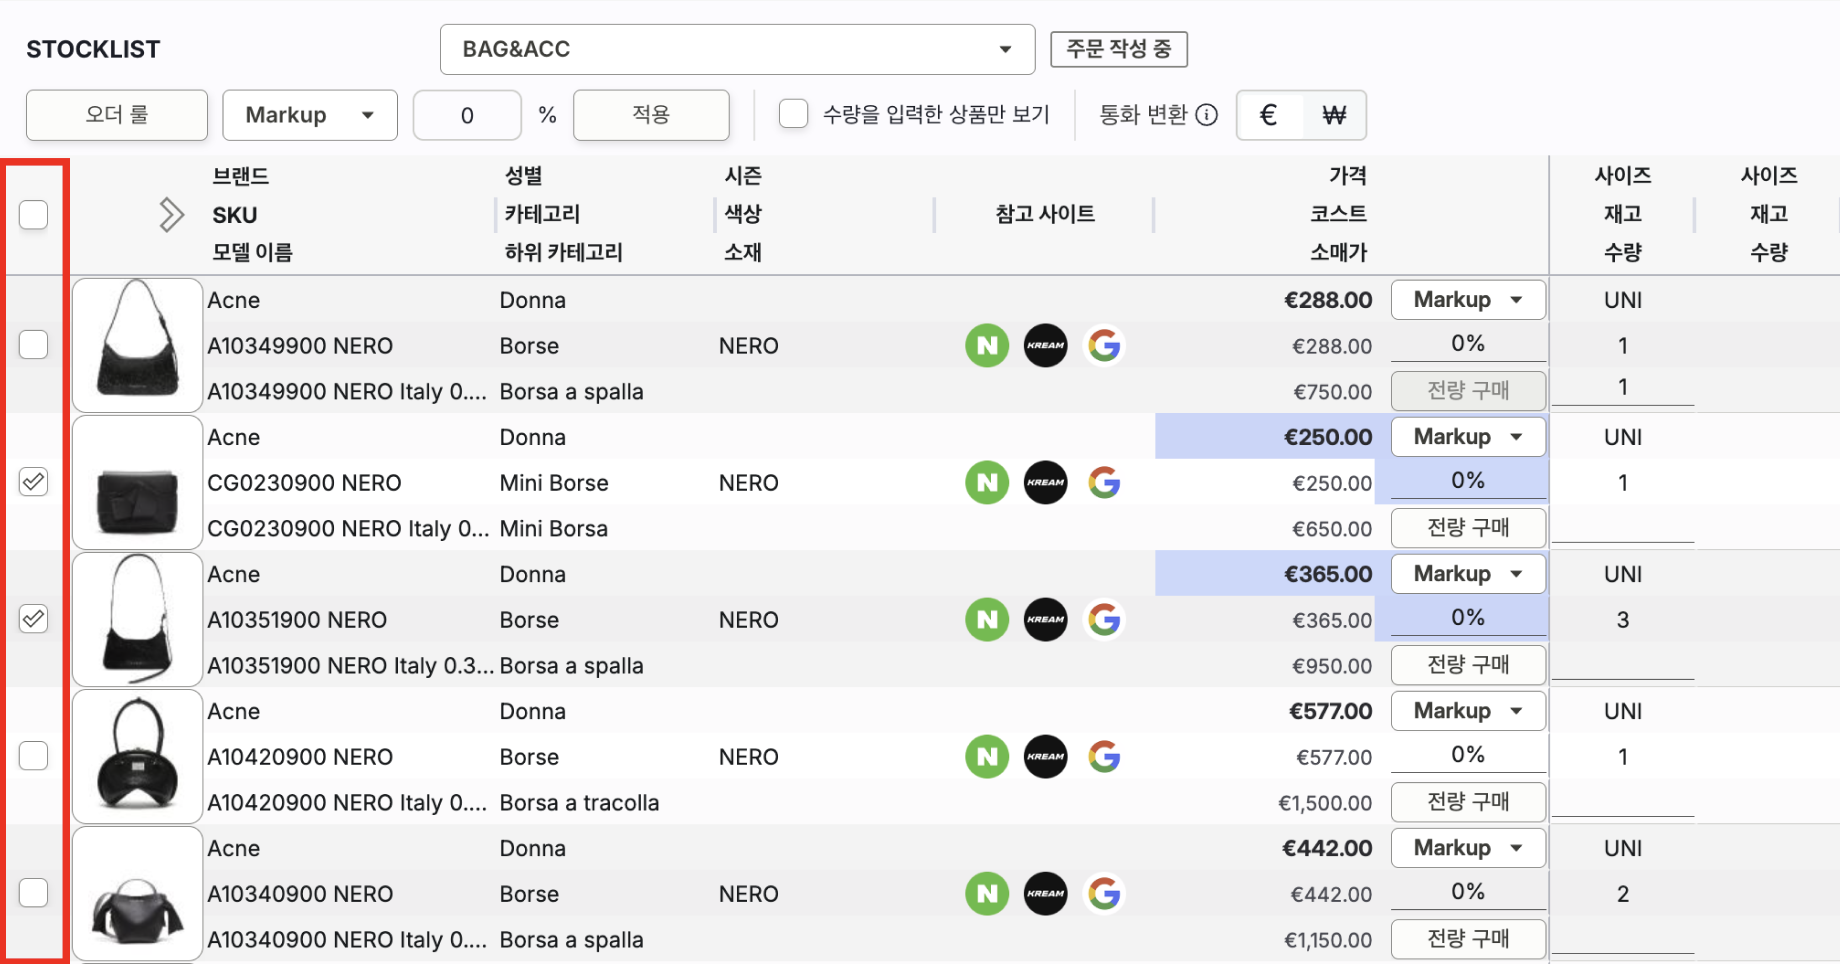Click Google icon for A10420900 NERO
Viewport: 1840px width, 964px height.
click(1104, 757)
